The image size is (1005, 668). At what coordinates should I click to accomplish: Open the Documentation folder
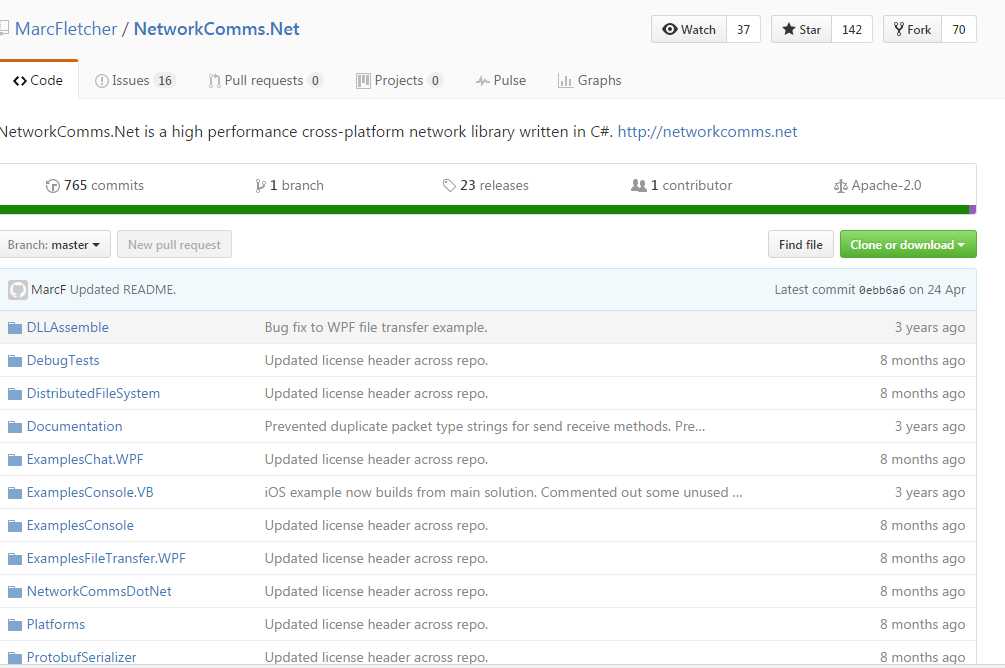coord(74,427)
